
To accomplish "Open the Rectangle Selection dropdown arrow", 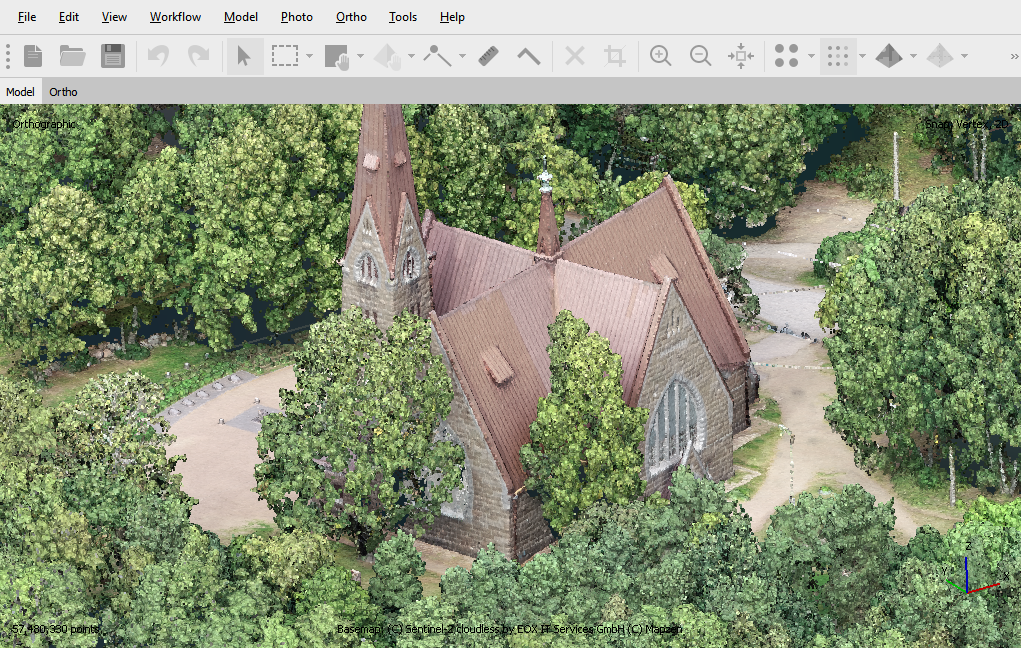I will tap(309, 56).
